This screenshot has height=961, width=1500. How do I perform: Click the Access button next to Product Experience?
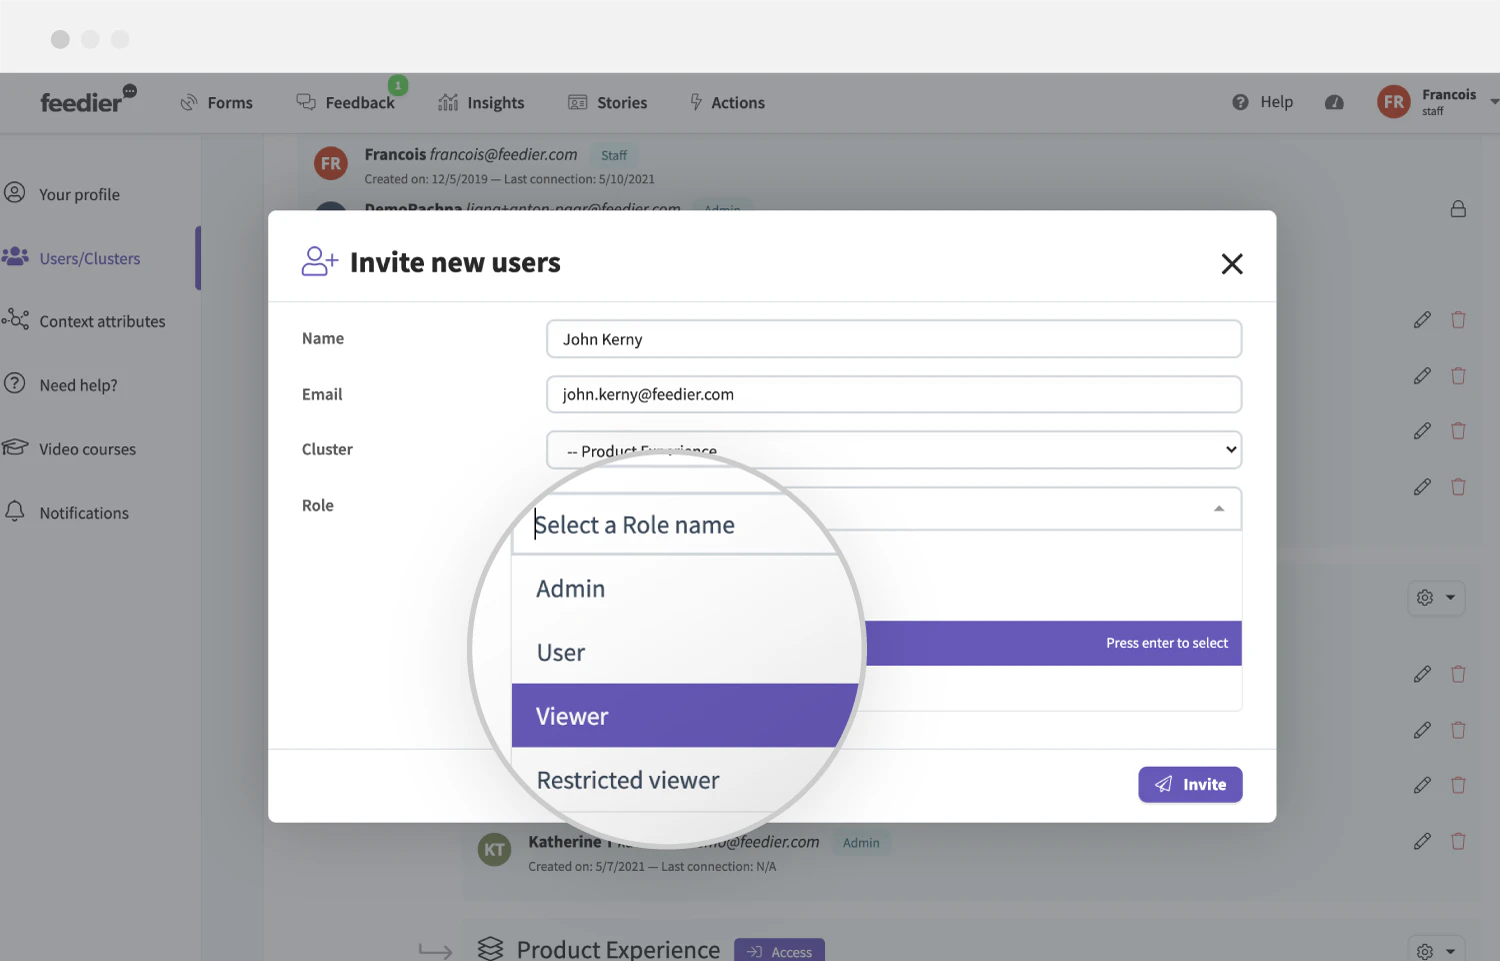point(779,951)
